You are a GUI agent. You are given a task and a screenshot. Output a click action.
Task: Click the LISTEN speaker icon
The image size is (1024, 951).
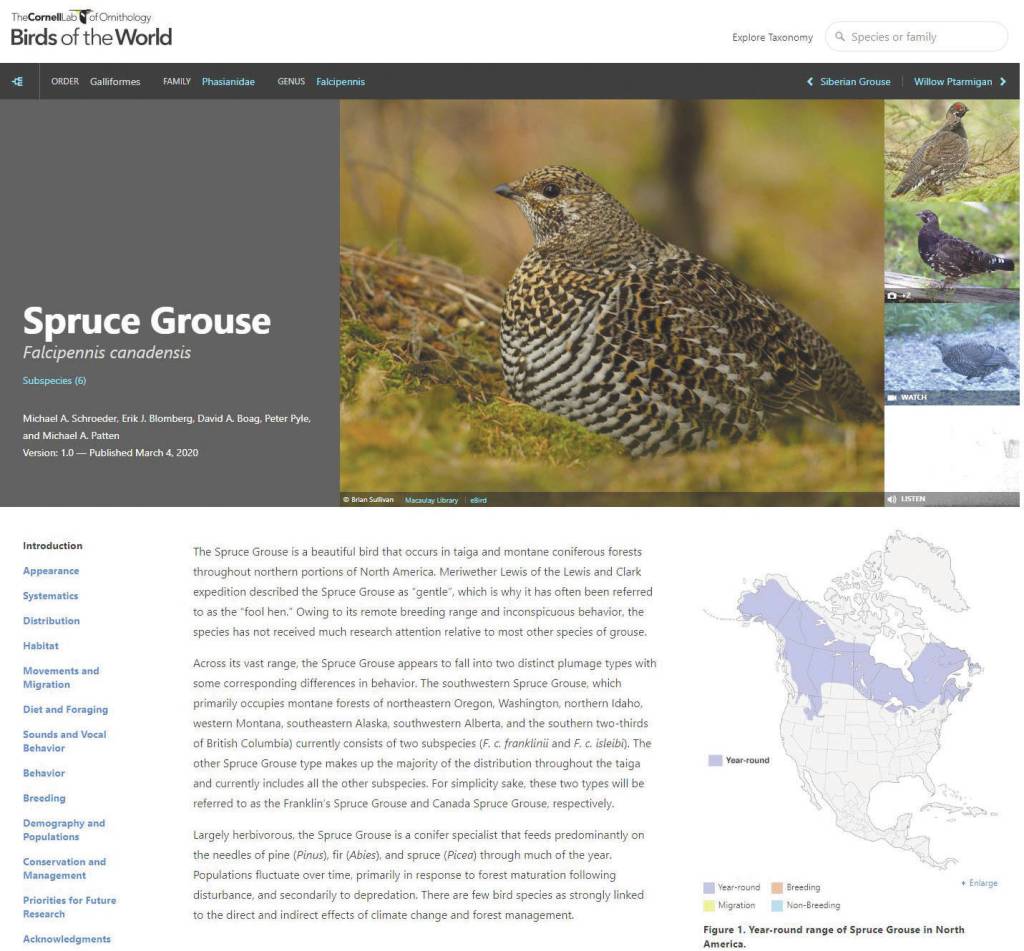[891, 499]
